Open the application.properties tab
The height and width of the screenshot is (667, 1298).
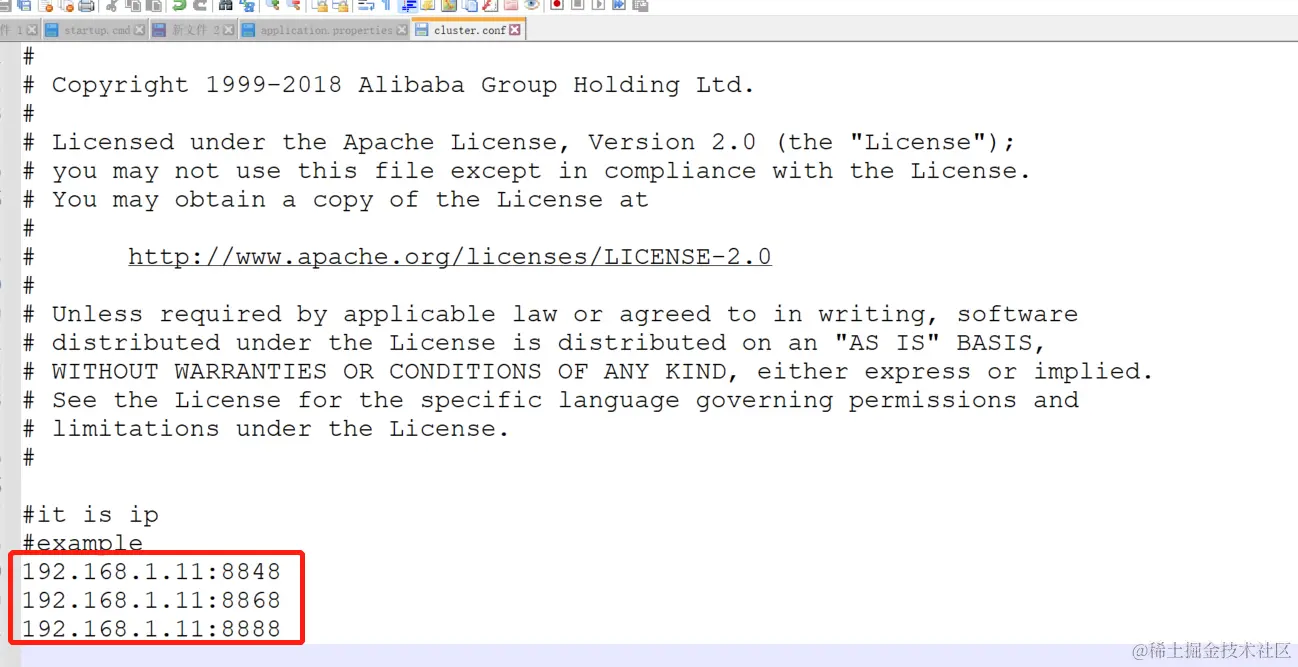click(326, 30)
